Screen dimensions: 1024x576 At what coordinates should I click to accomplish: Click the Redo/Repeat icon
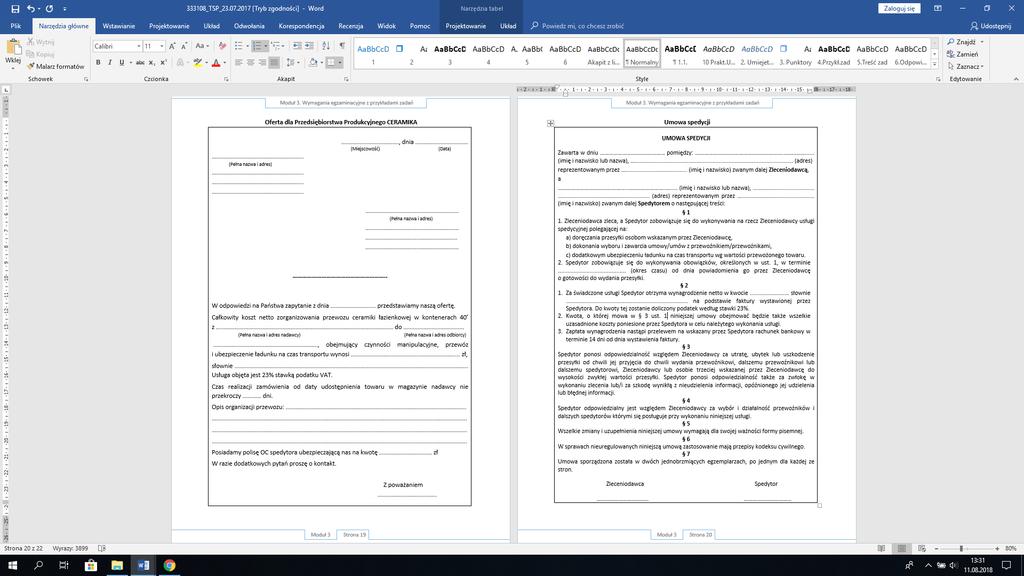coord(49,8)
